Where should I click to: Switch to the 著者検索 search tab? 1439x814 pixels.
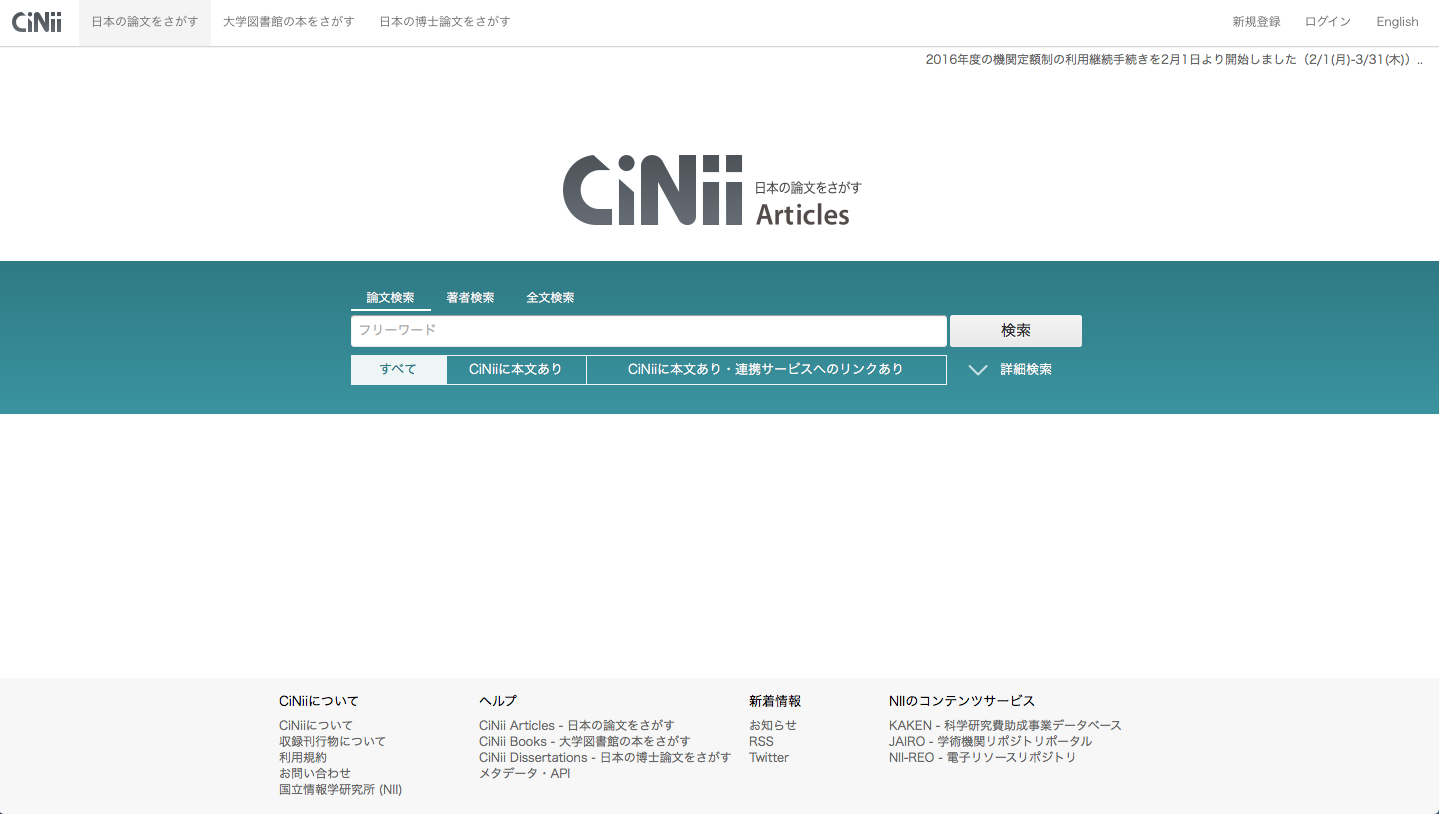coord(470,297)
